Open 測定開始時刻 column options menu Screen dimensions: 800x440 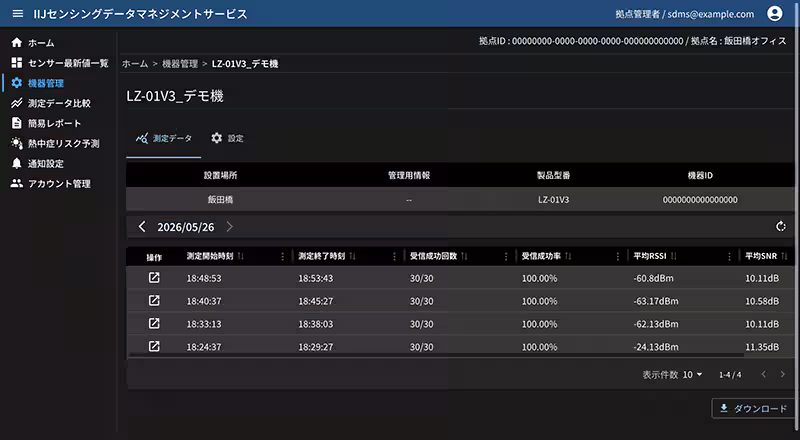tap(283, 257)
